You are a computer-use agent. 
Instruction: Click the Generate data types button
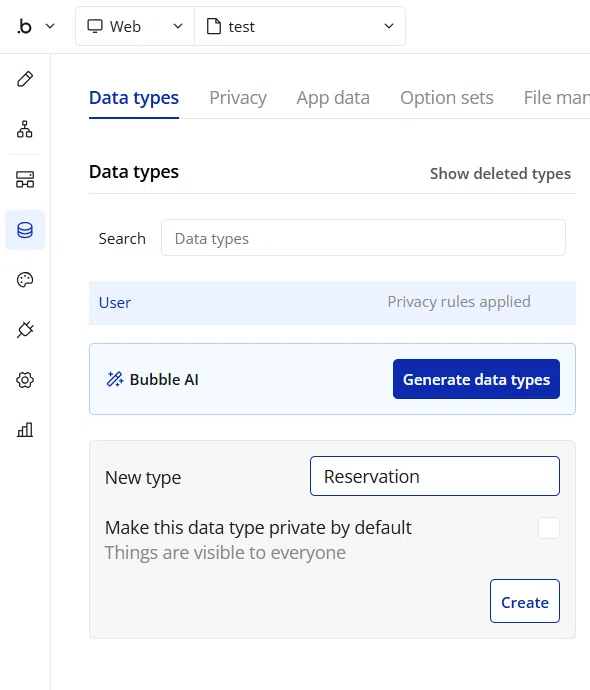[x=476, y=379]
